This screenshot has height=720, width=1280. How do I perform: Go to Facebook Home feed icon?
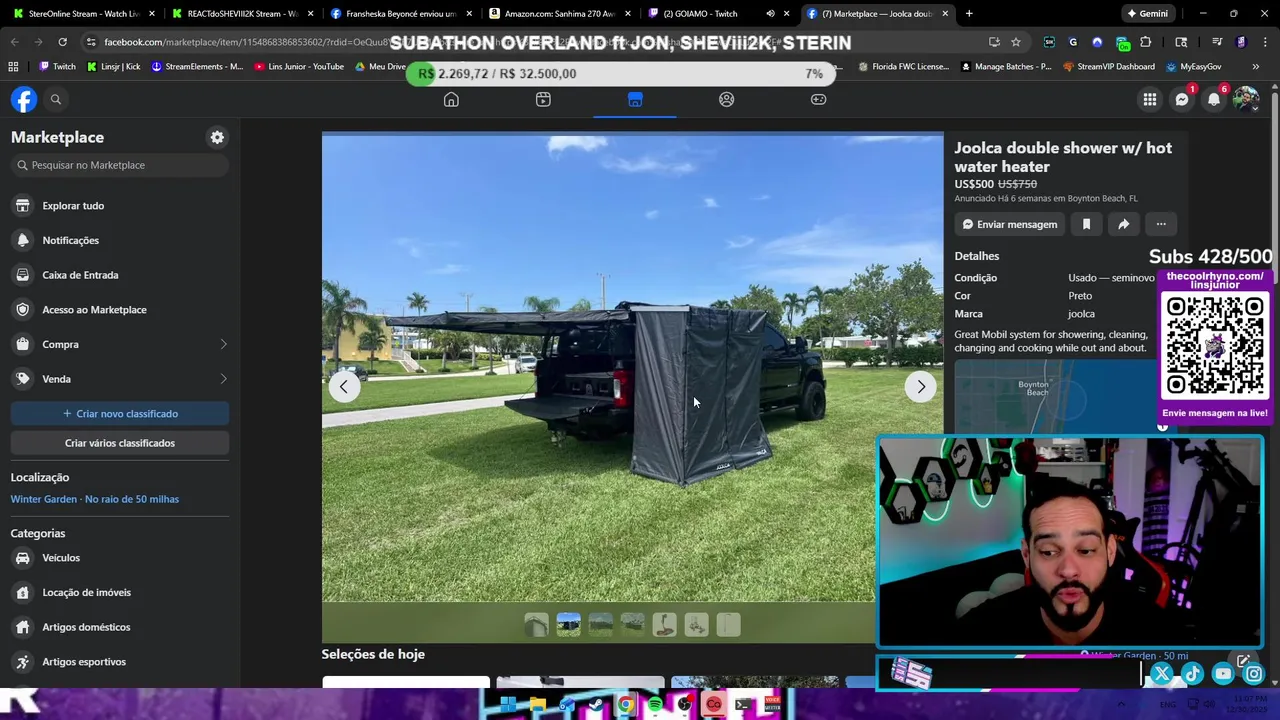tap(451, 99)
